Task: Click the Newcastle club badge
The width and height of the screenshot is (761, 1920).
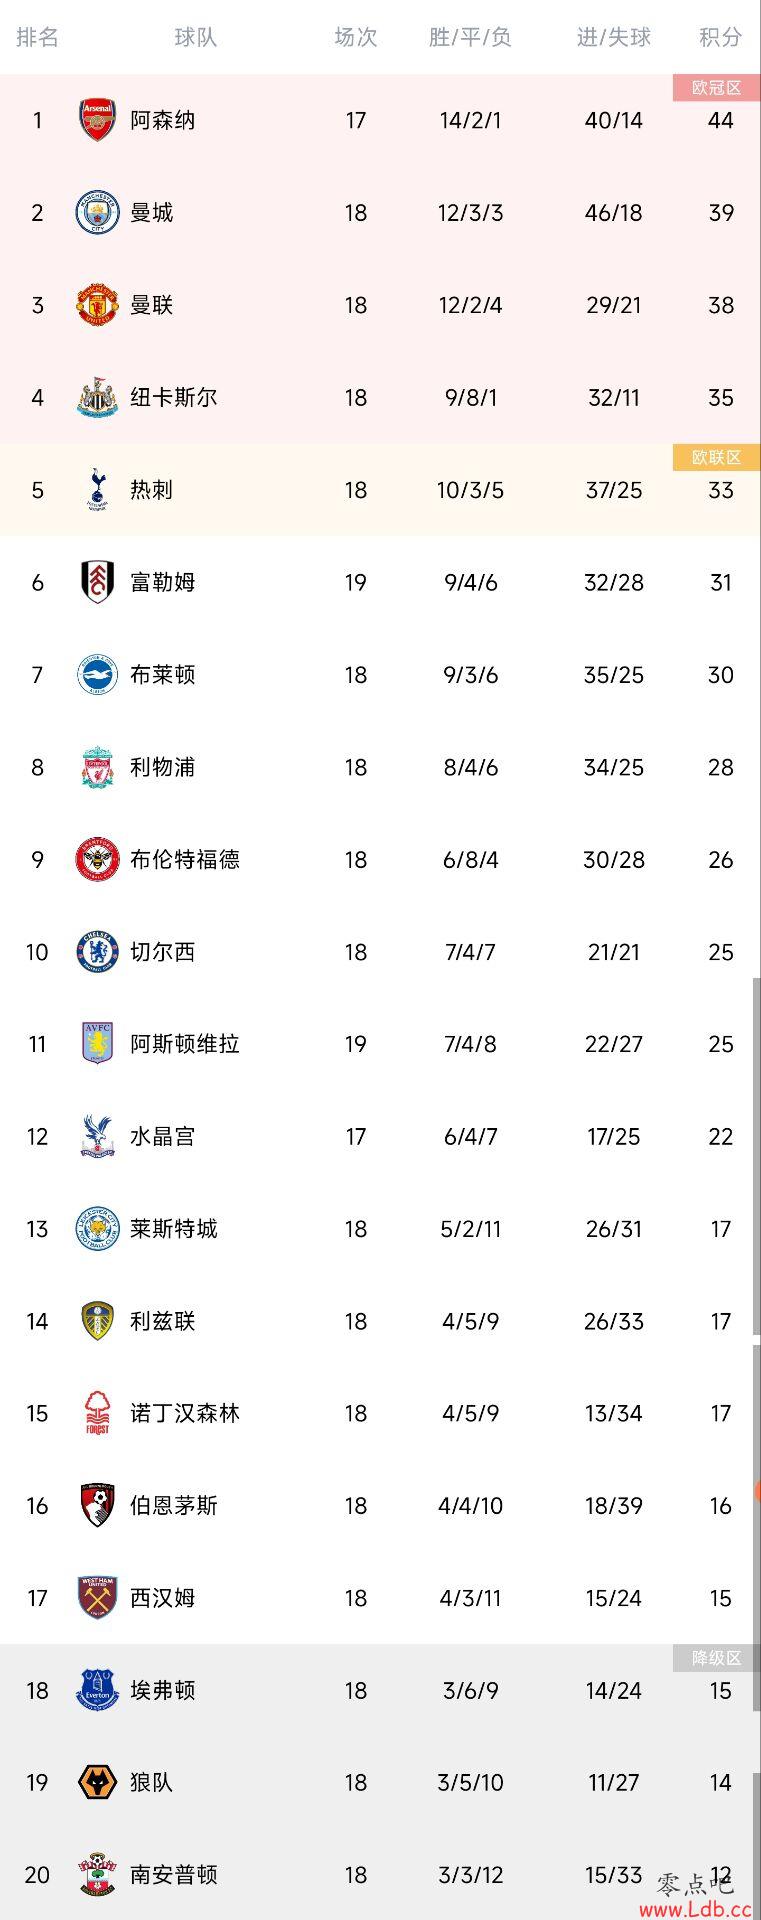Action: (x=97, y=397)
